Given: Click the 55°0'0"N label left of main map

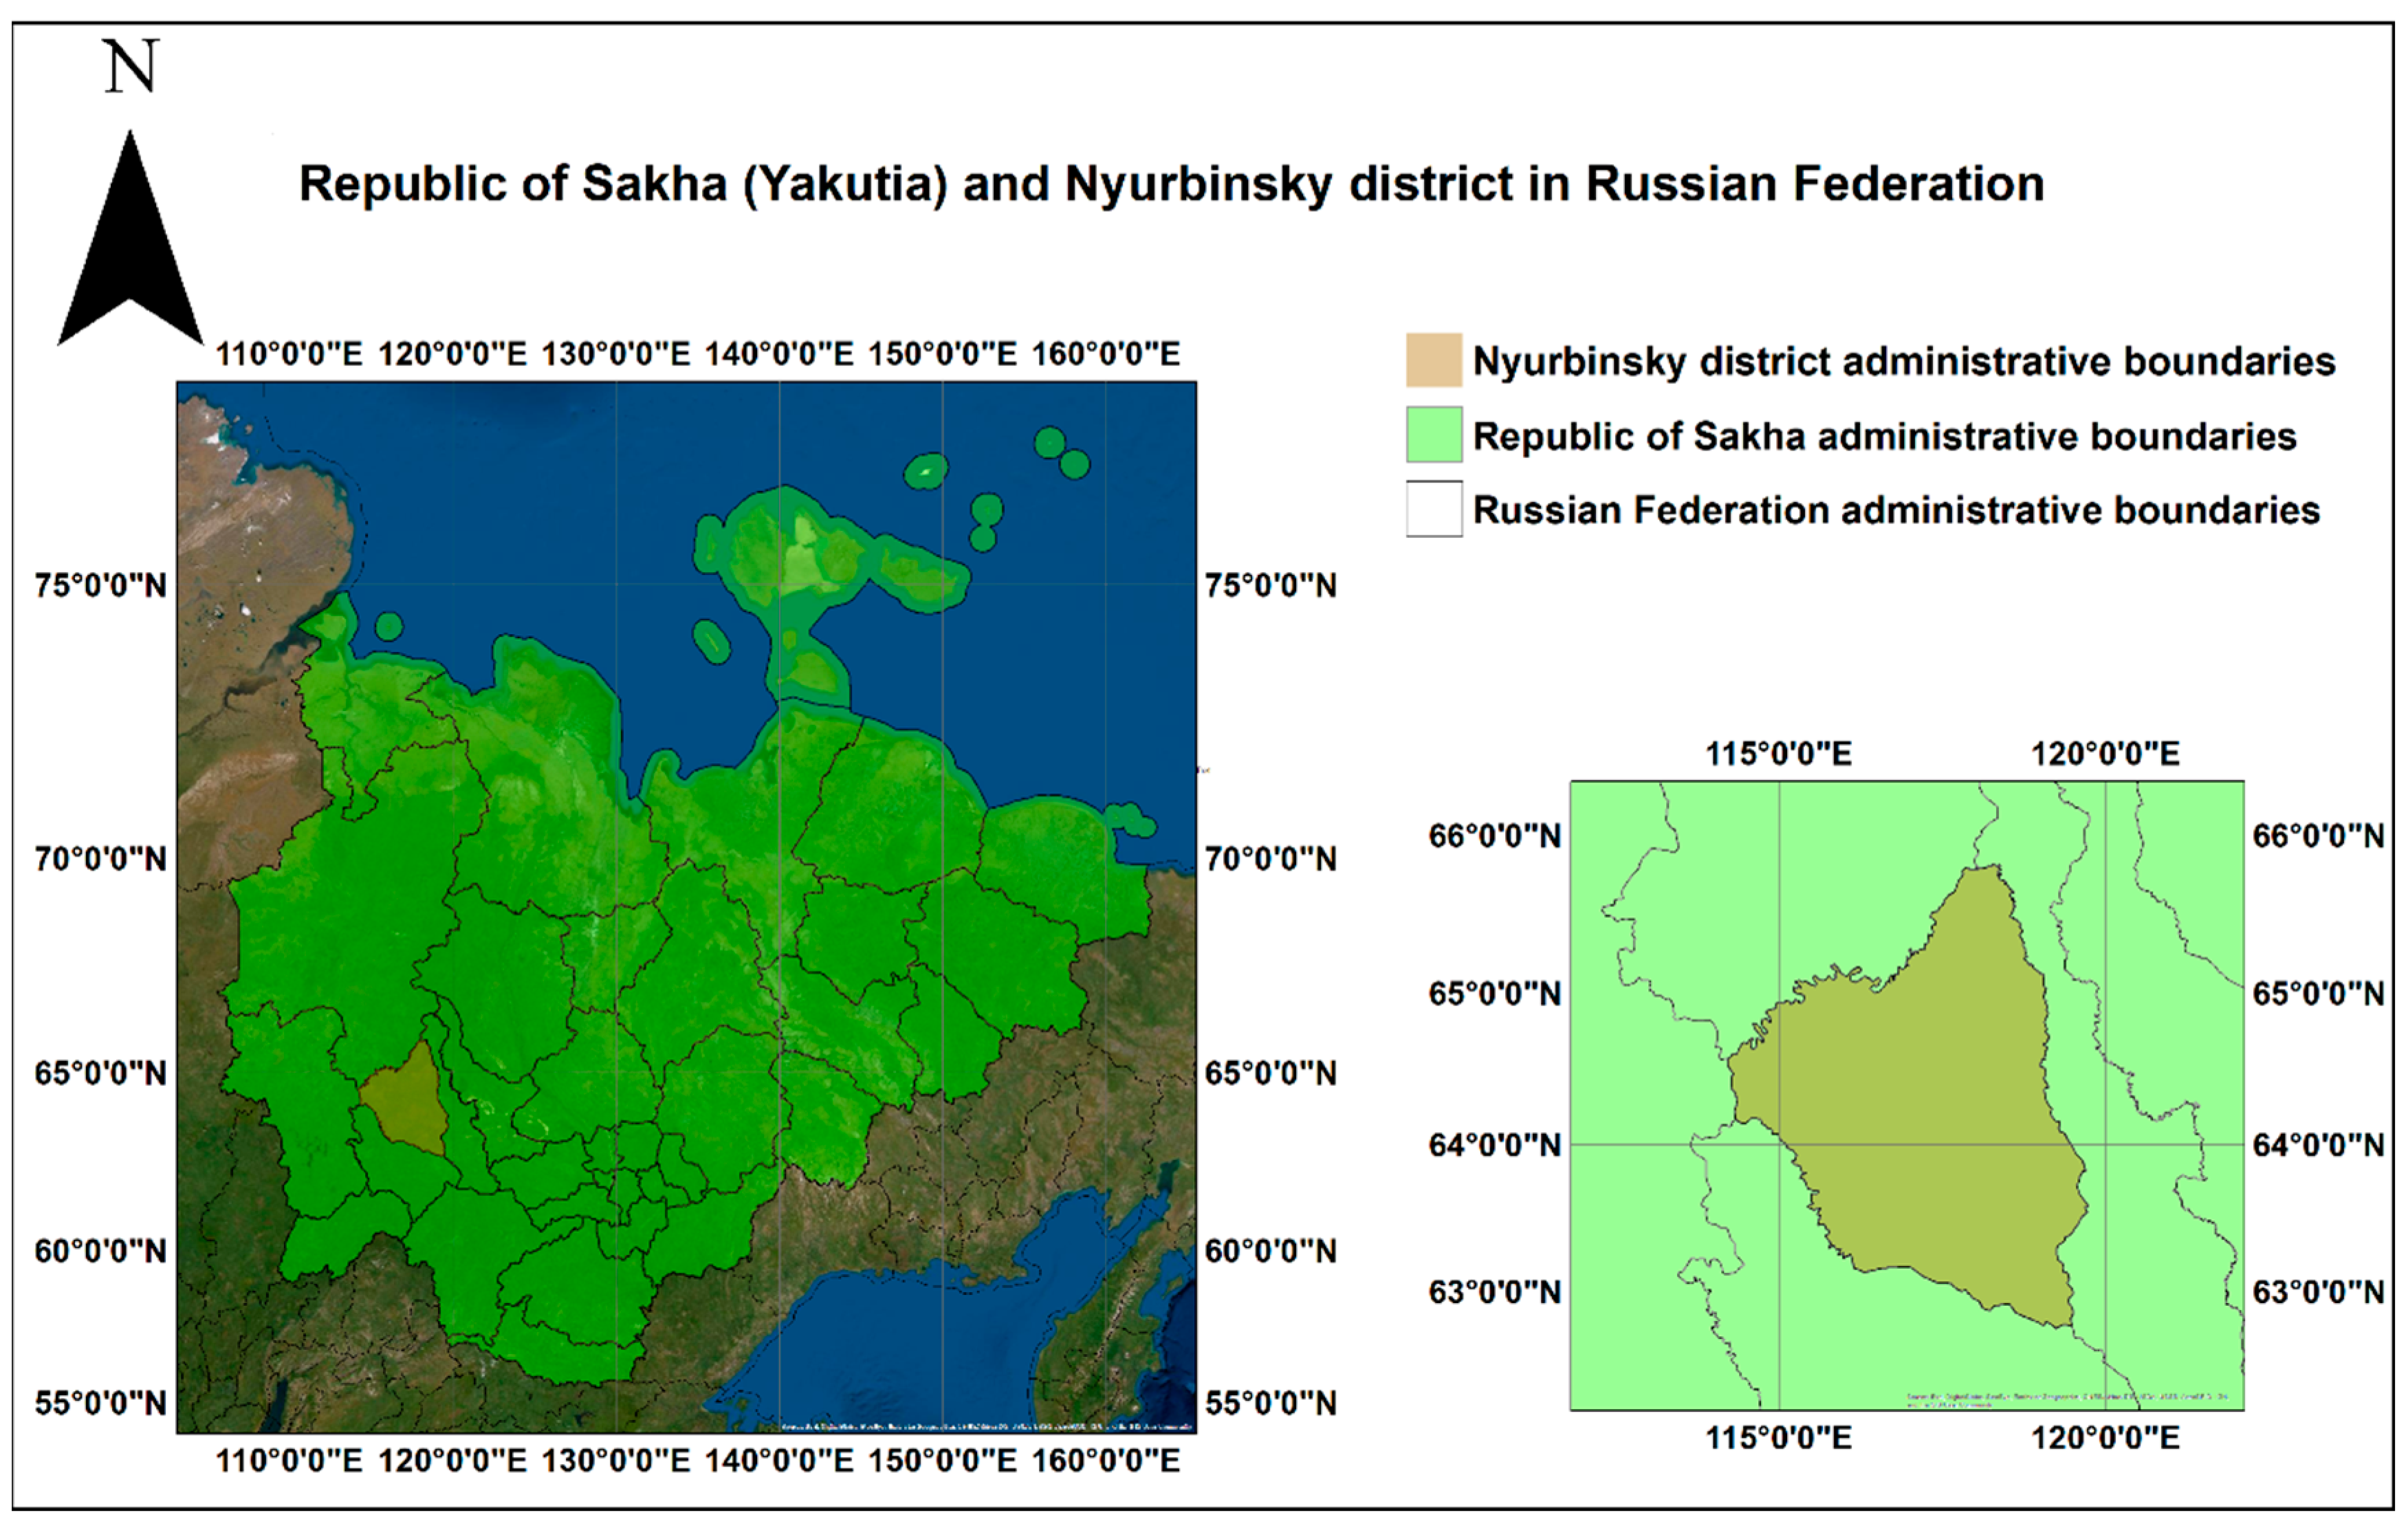Looking at the screenshot, I should pos(101,1403).
